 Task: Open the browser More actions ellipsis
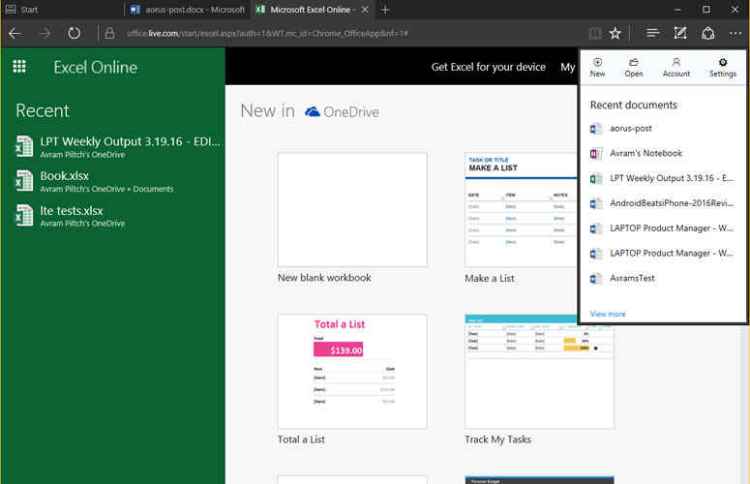[x=735, y=33]
